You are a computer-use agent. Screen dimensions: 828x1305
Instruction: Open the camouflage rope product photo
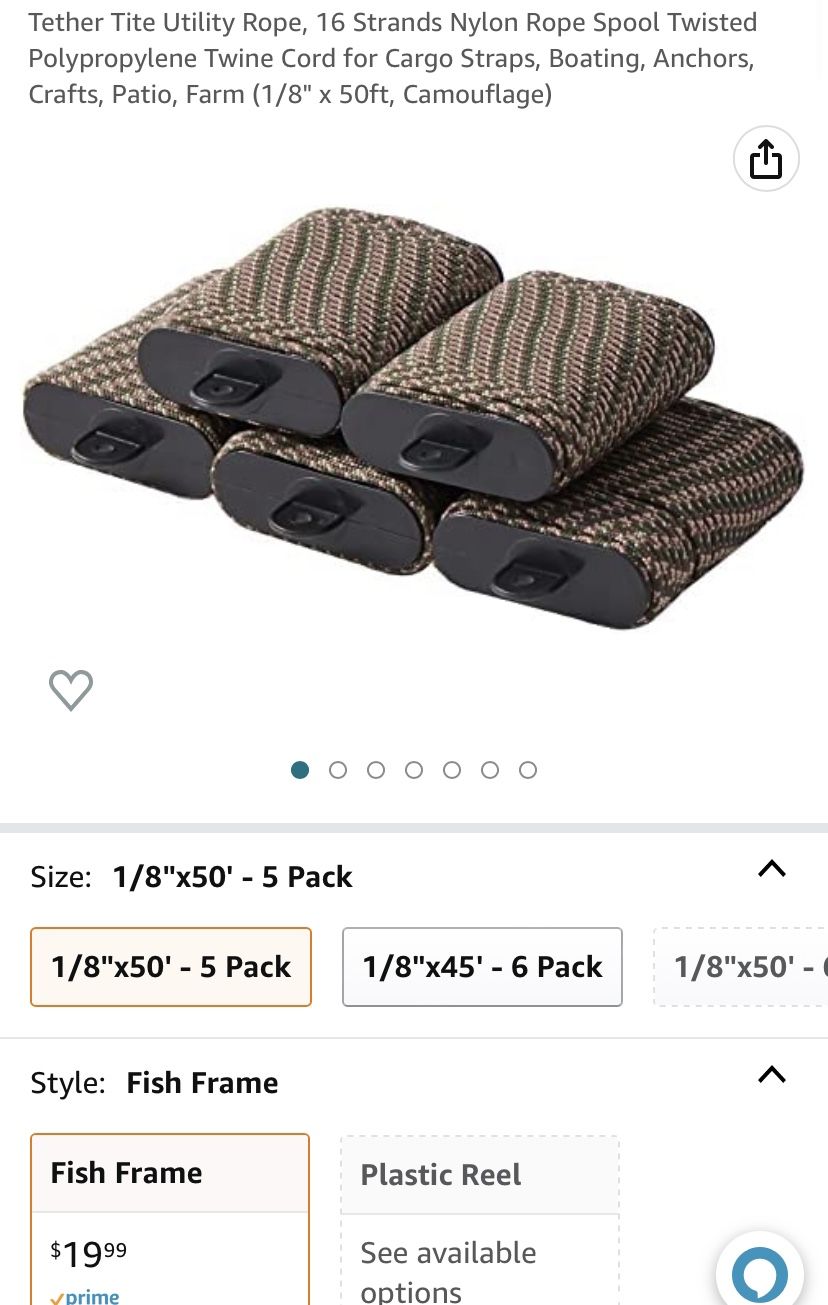(x=413, y=419)
